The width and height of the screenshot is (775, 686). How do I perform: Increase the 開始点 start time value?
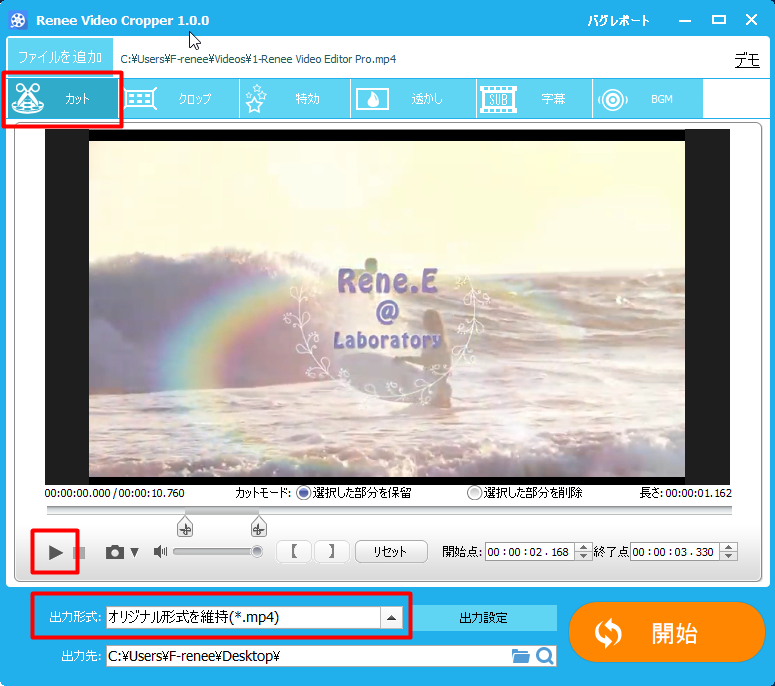tap(584, 547)
